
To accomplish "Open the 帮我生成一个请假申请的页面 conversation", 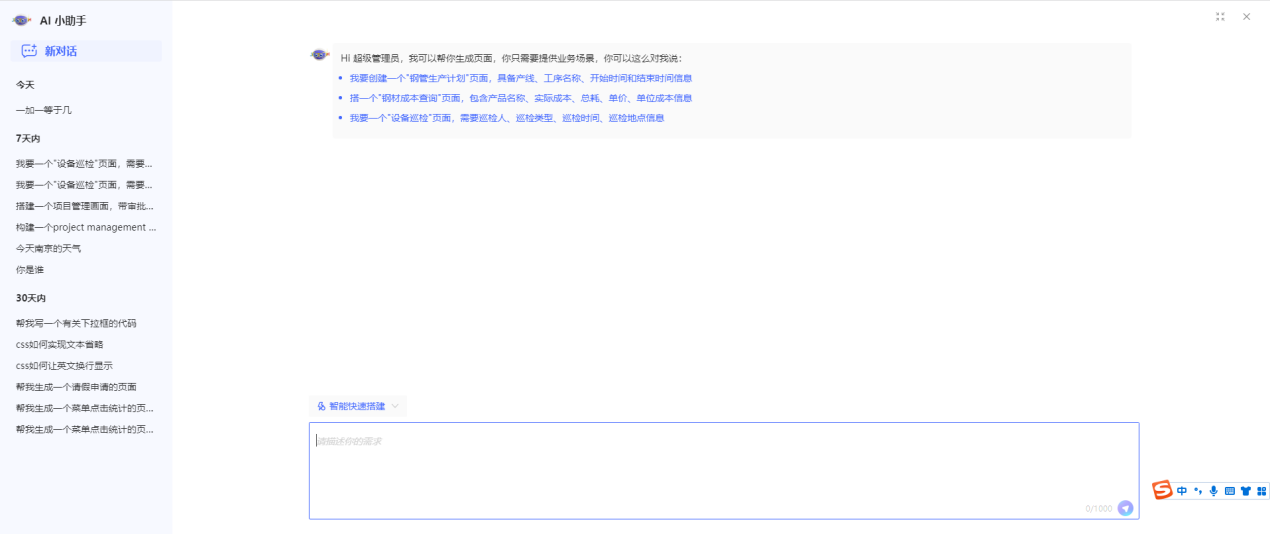I will click(76, 387).
